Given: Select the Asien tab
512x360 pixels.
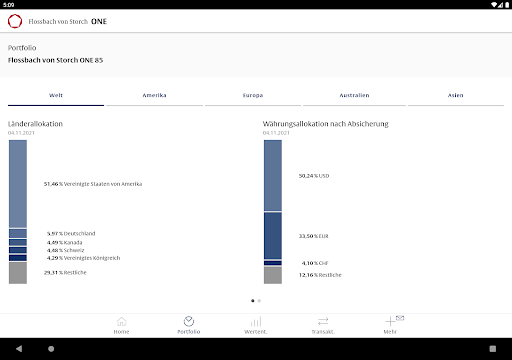Looking at the screenshot, I should coord(456,95).
